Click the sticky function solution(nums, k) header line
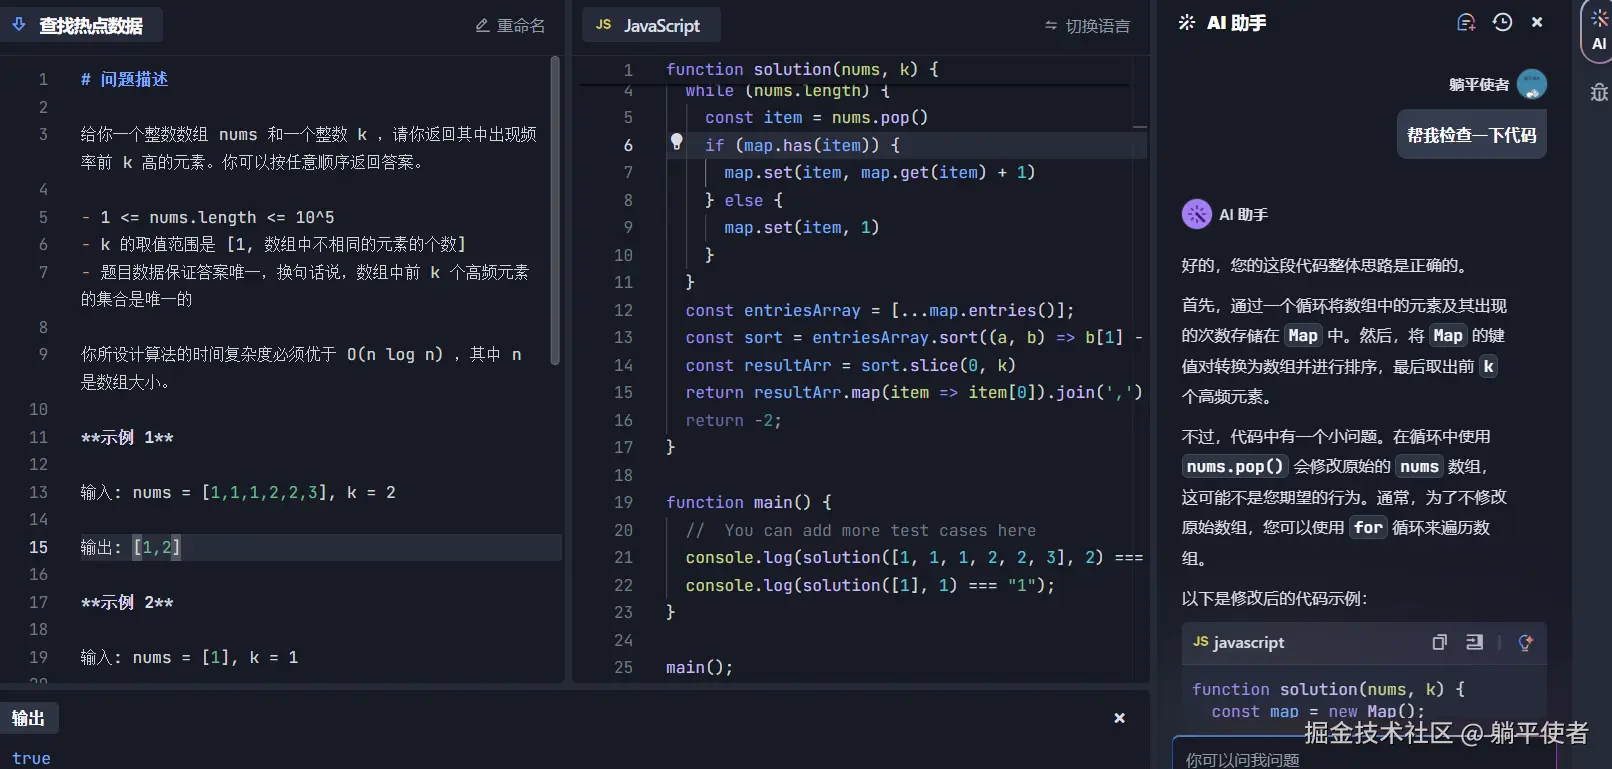Viewport: 1612px width, 769px height. pos(802,69)
